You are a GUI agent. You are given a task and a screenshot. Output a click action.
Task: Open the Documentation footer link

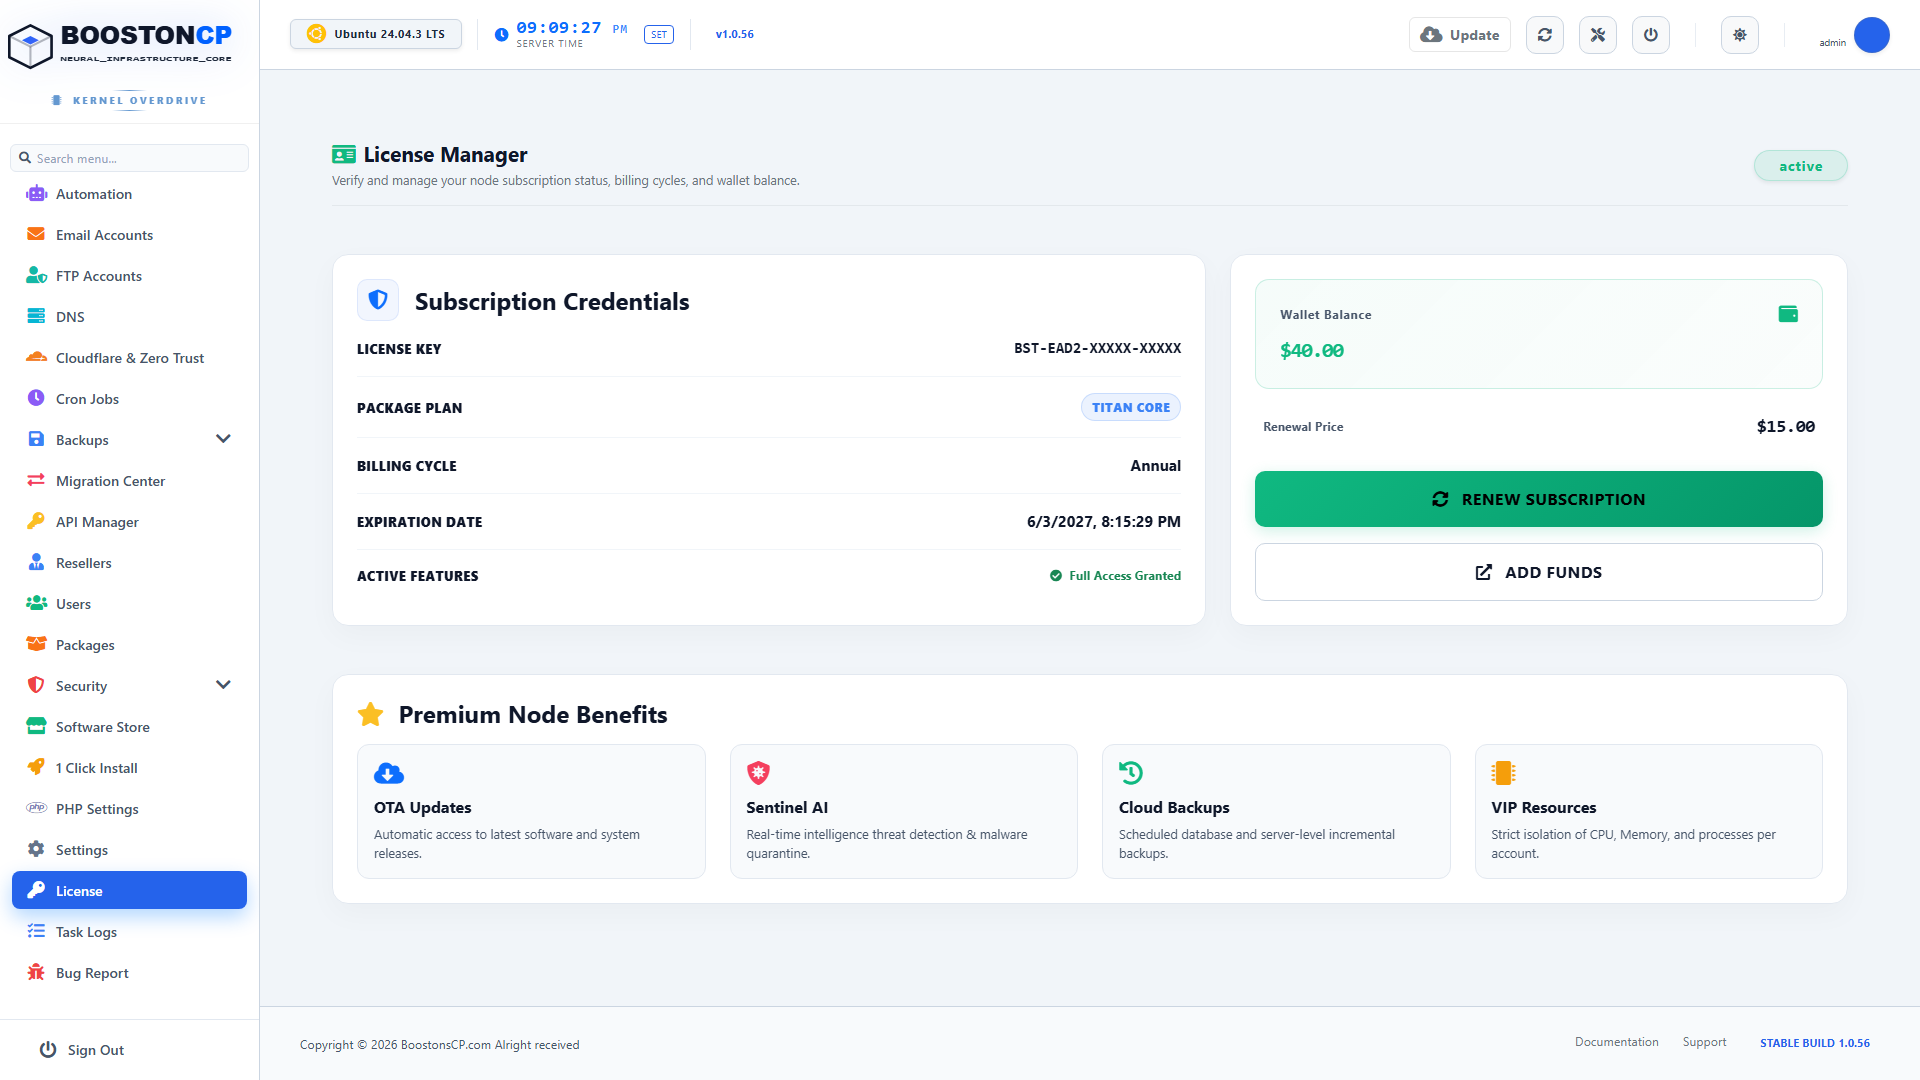1616,1042
